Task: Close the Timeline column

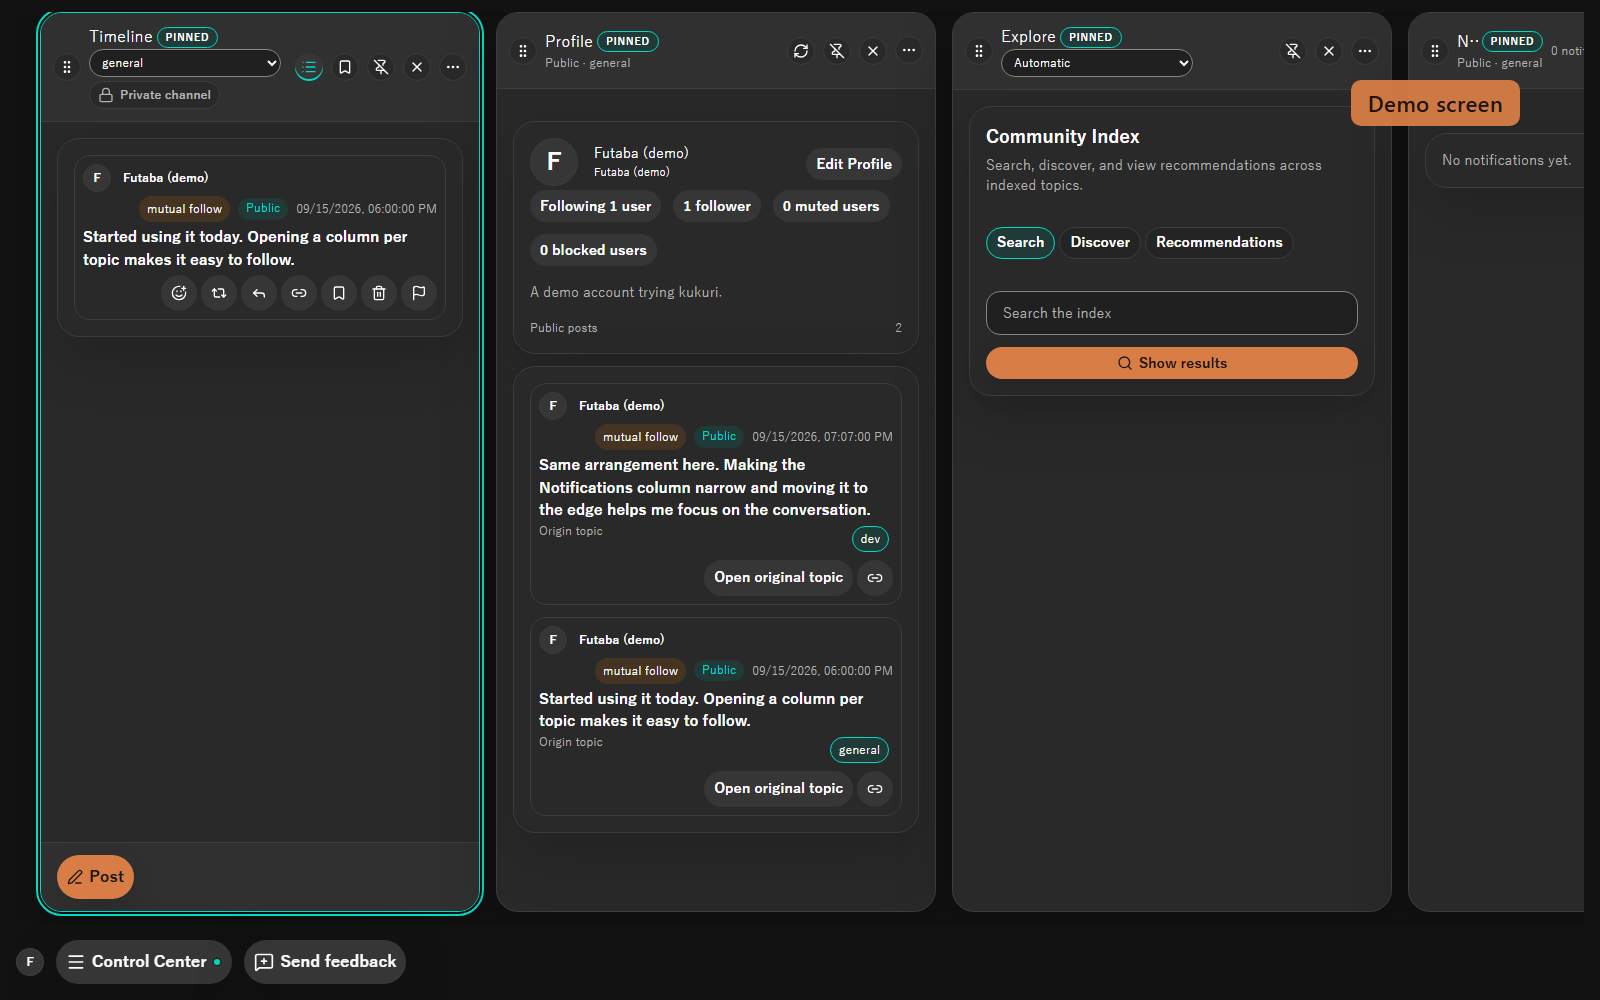Action: tap(417, 67)
